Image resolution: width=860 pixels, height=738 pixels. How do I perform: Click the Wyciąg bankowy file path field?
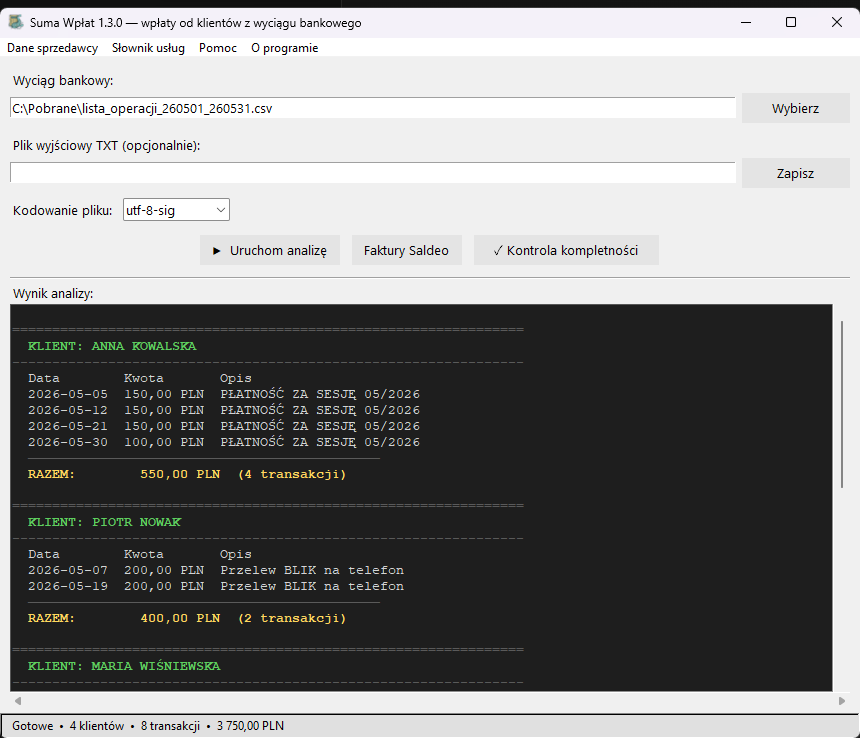point(372,108)
